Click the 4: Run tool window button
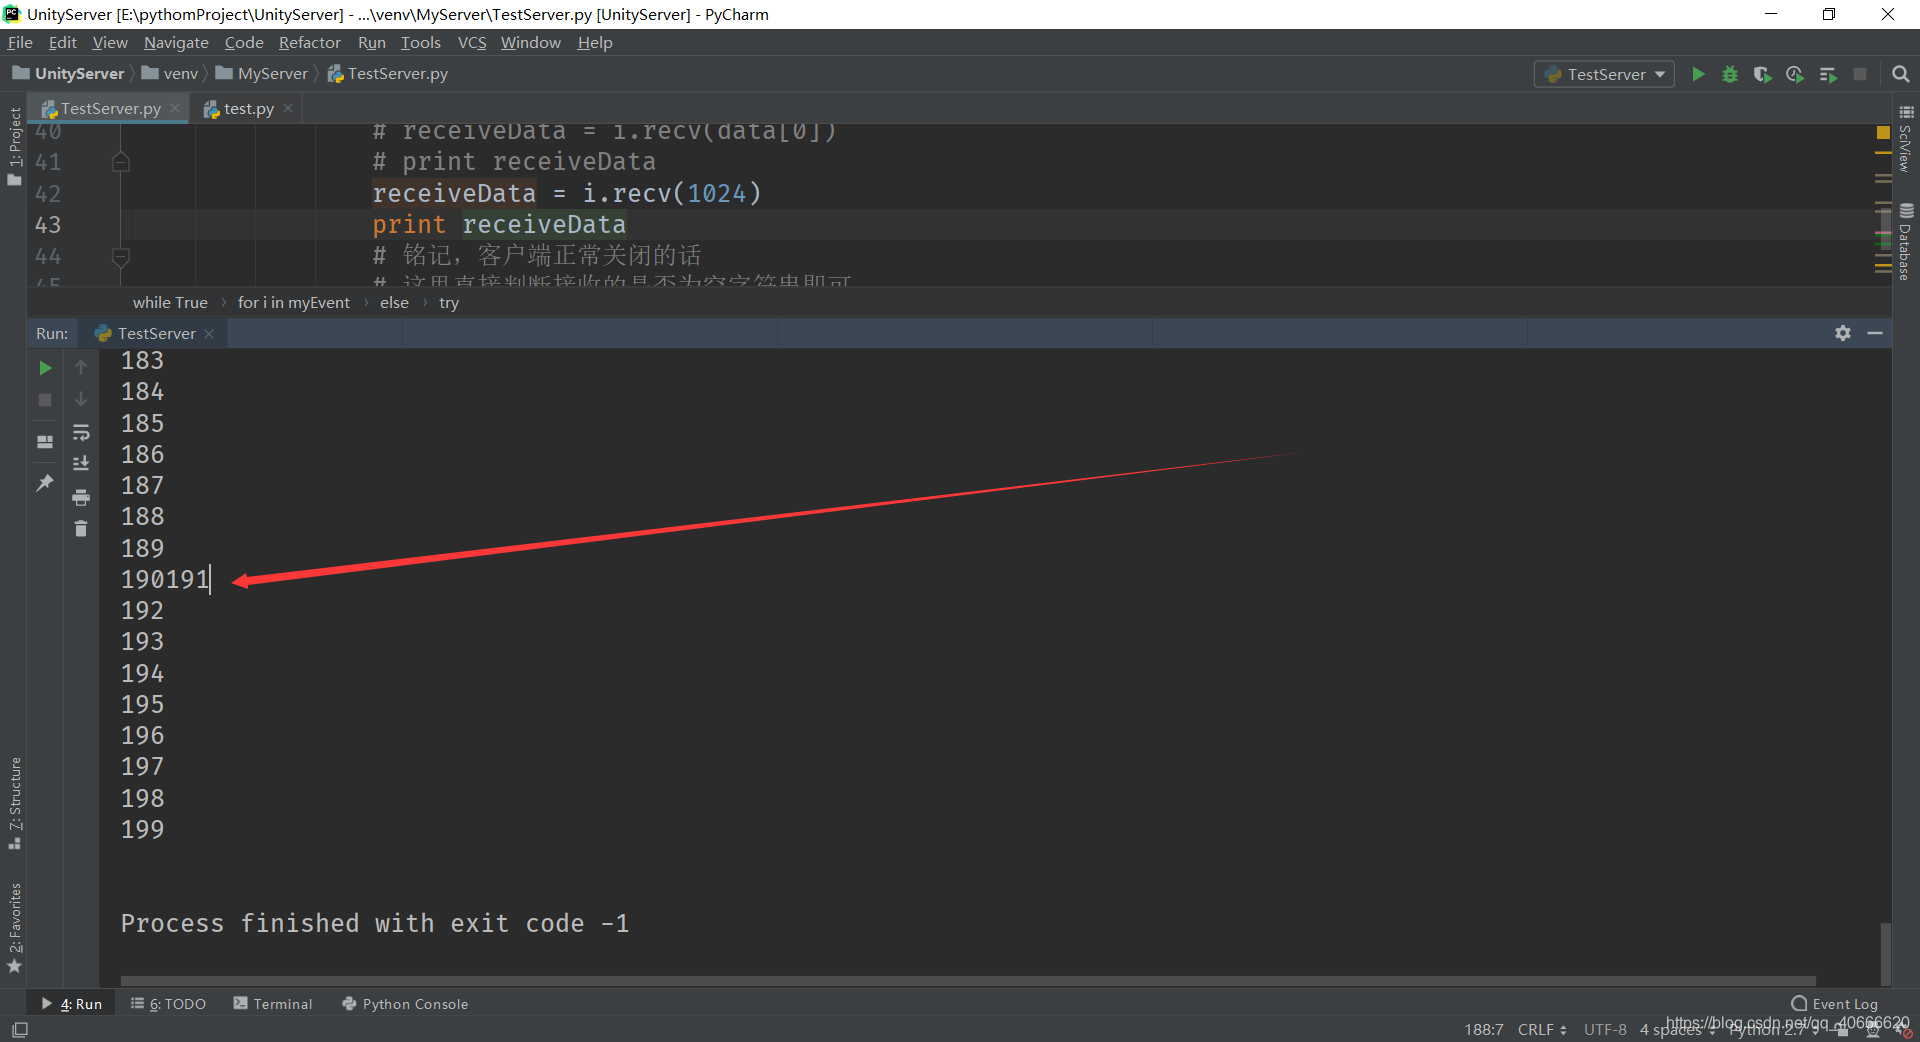This screenshot has height=1042, width=1920. (x=72, y=1004)
